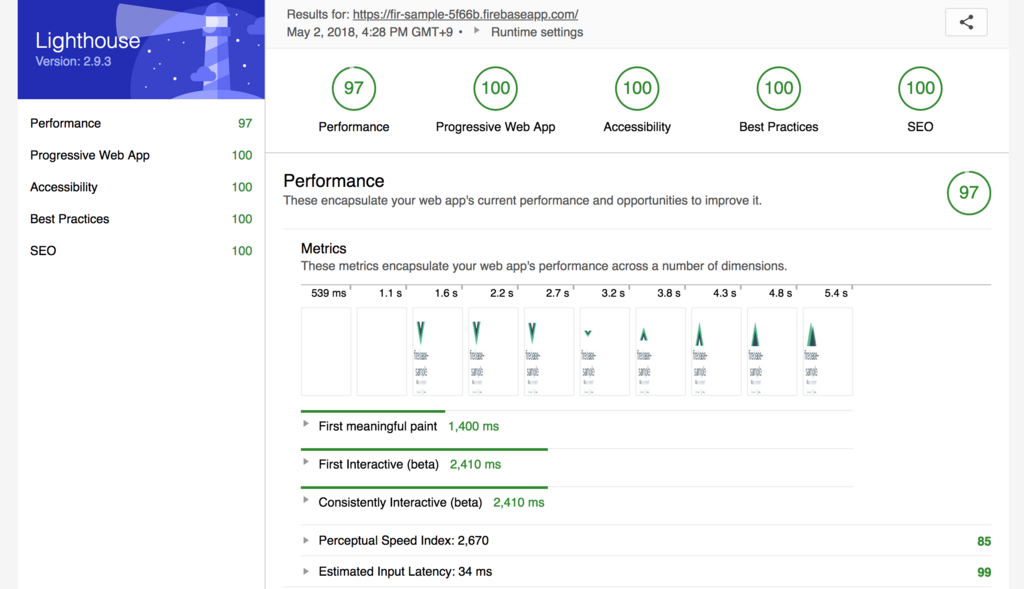Click the First Interactive progress bar
Image resolution: width=1024 pixels, height=589 pixels.
(424, 449)
